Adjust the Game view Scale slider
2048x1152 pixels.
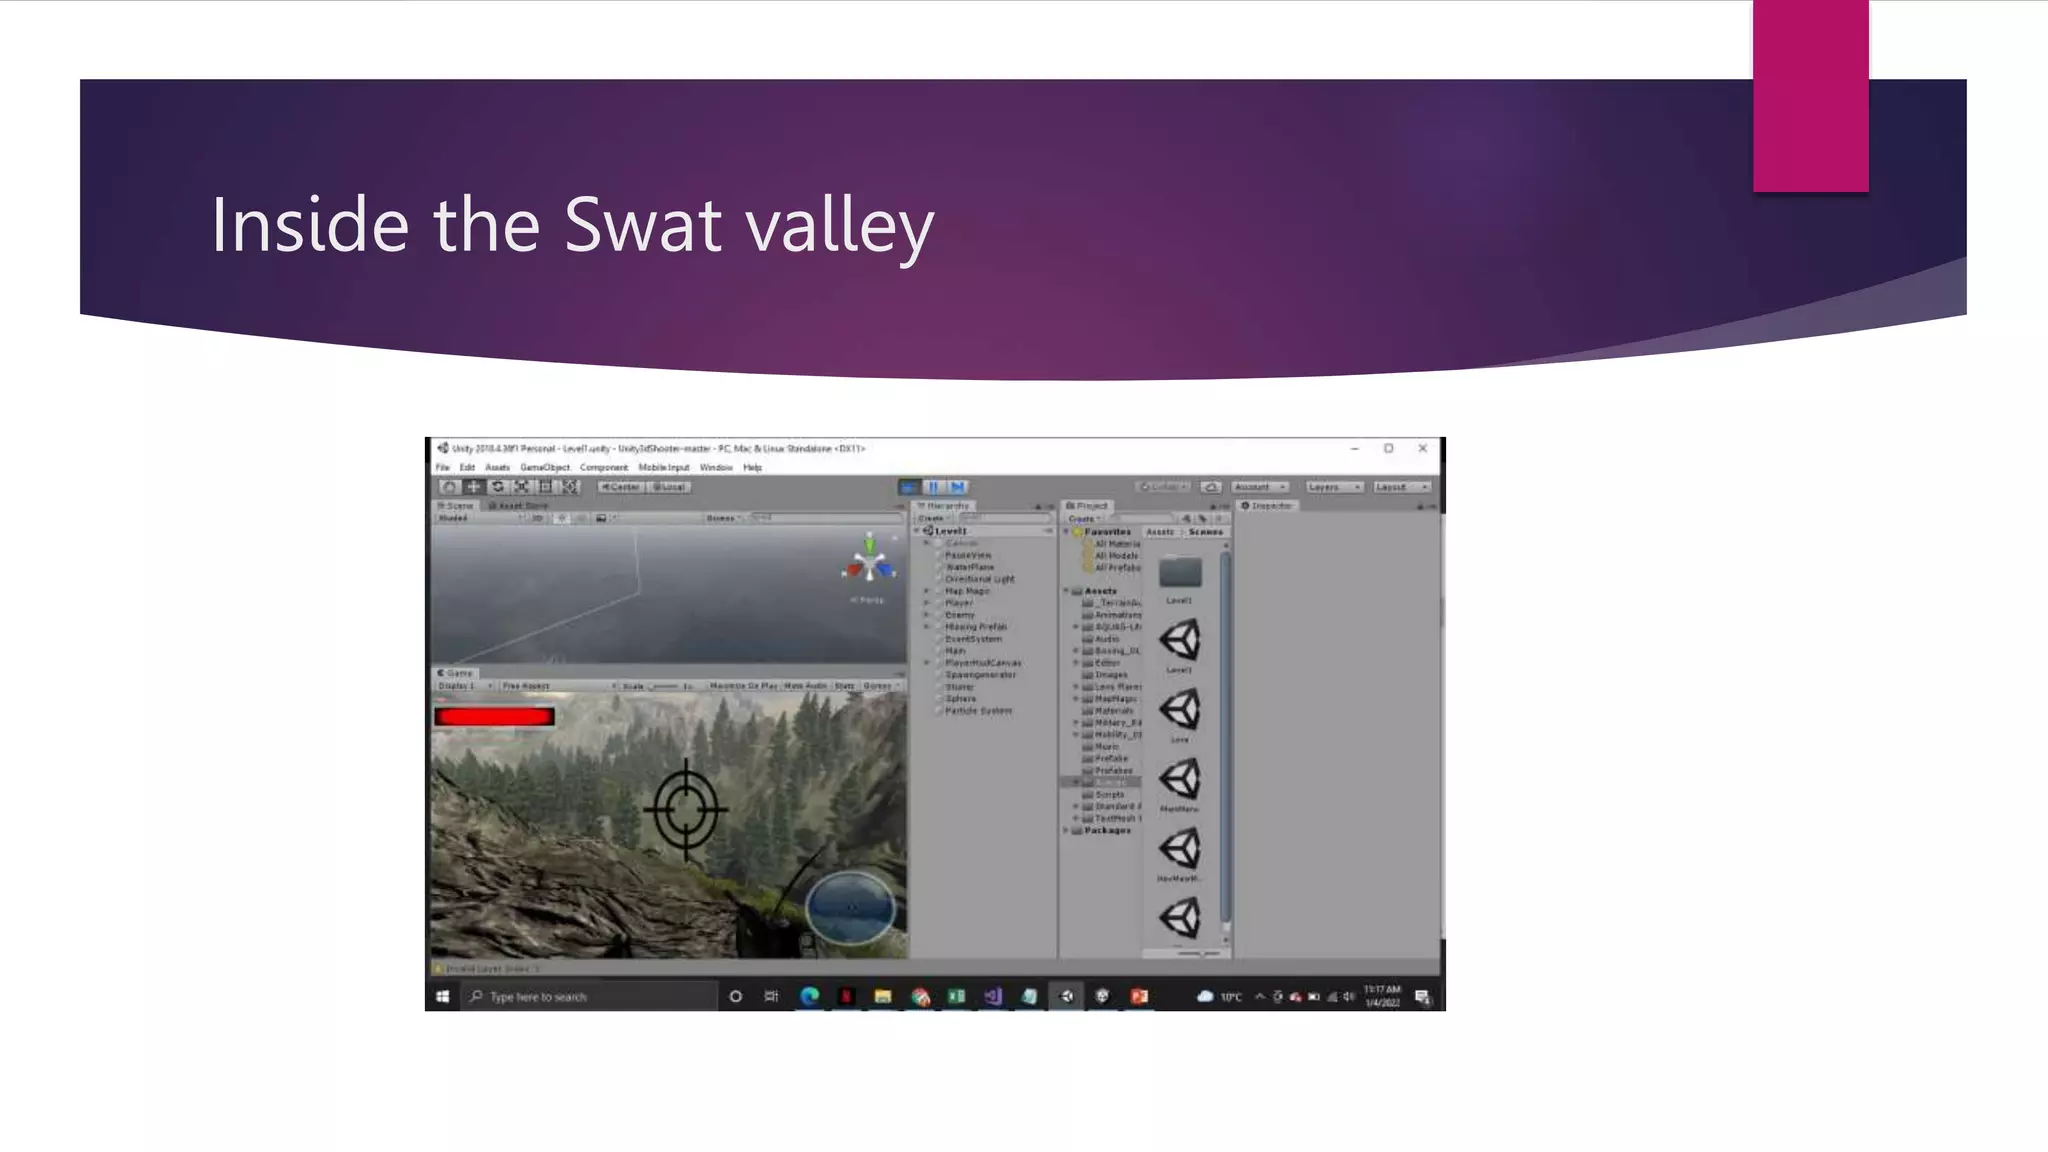tap(665, 686)
